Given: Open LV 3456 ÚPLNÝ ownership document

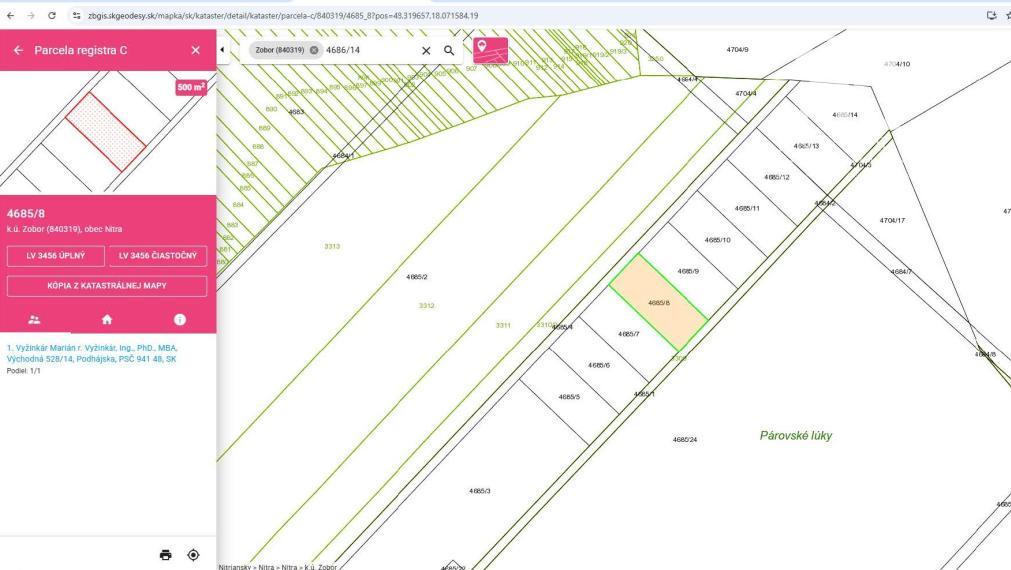Looking at the screenshot, I should coord(56,256).
